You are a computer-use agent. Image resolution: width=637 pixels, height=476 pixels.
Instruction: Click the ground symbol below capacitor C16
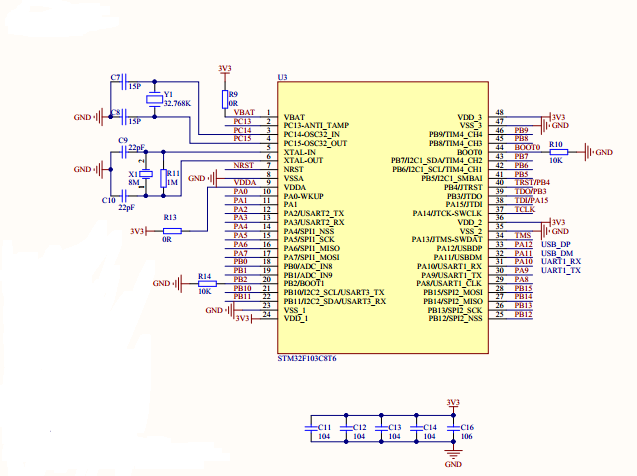coord(453,454)
